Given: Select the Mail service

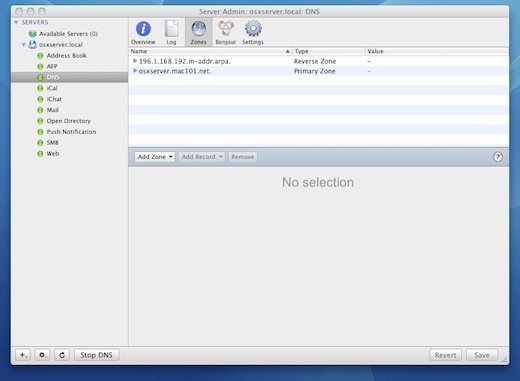Looking at the screenshot, I should pos(52,110).
